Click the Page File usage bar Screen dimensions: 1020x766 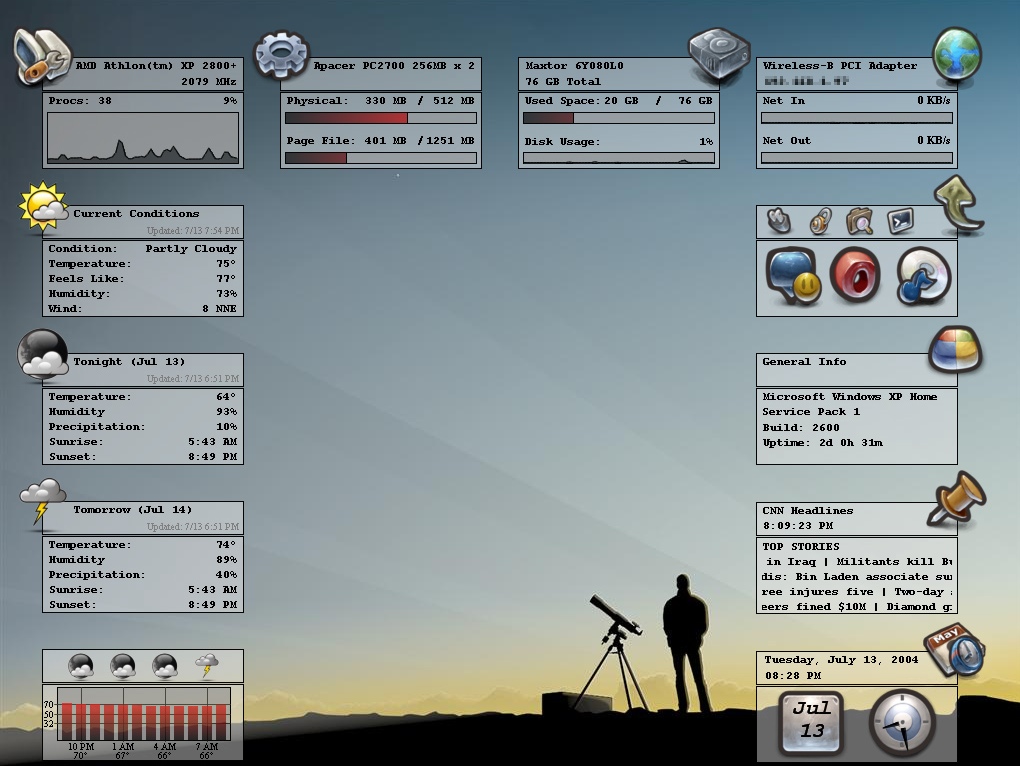click(x=381, y=158)
